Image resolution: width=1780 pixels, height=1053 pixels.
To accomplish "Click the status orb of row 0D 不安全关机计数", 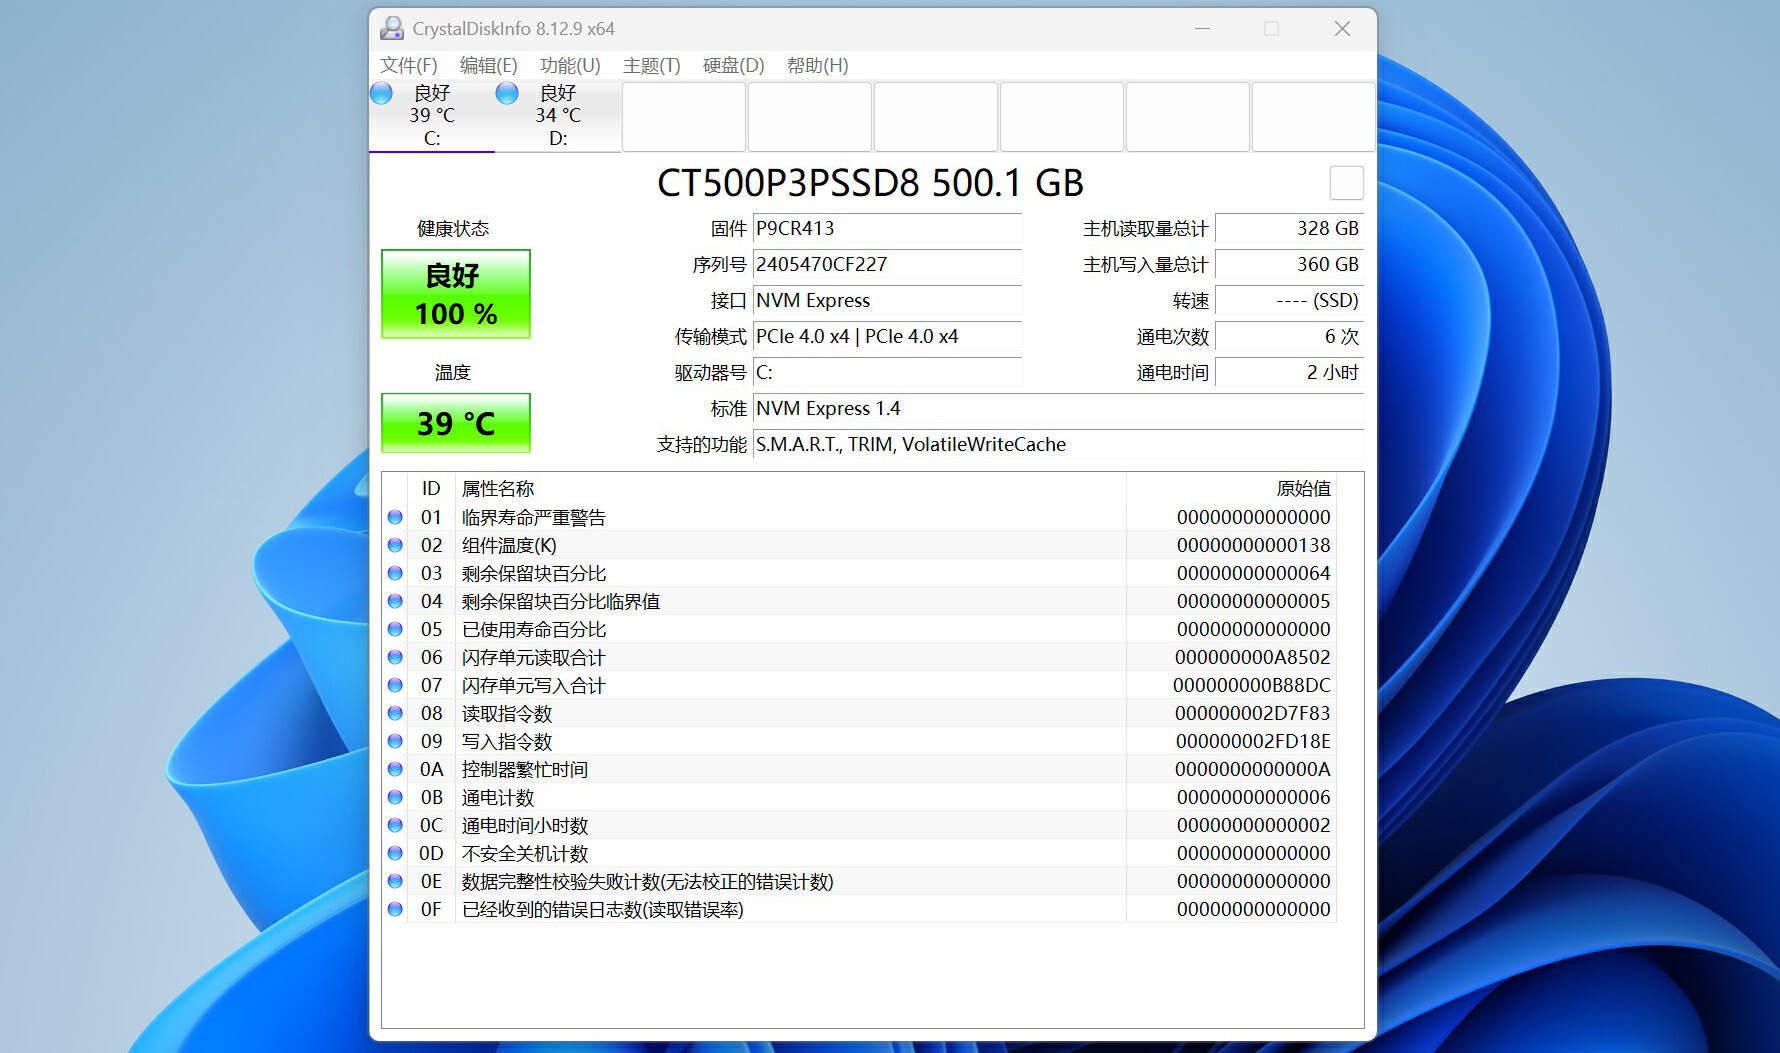I will 395,853.
